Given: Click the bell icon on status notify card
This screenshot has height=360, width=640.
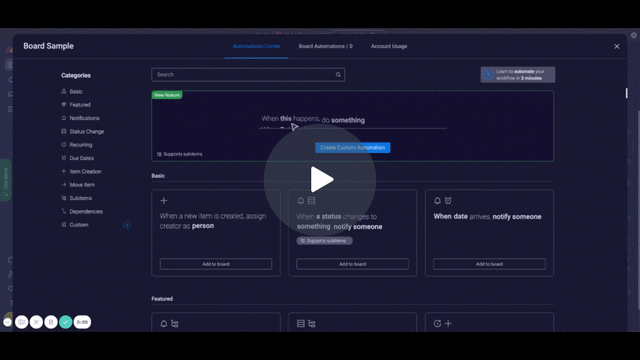Looking at the screenshot, I should coord(301,200).
